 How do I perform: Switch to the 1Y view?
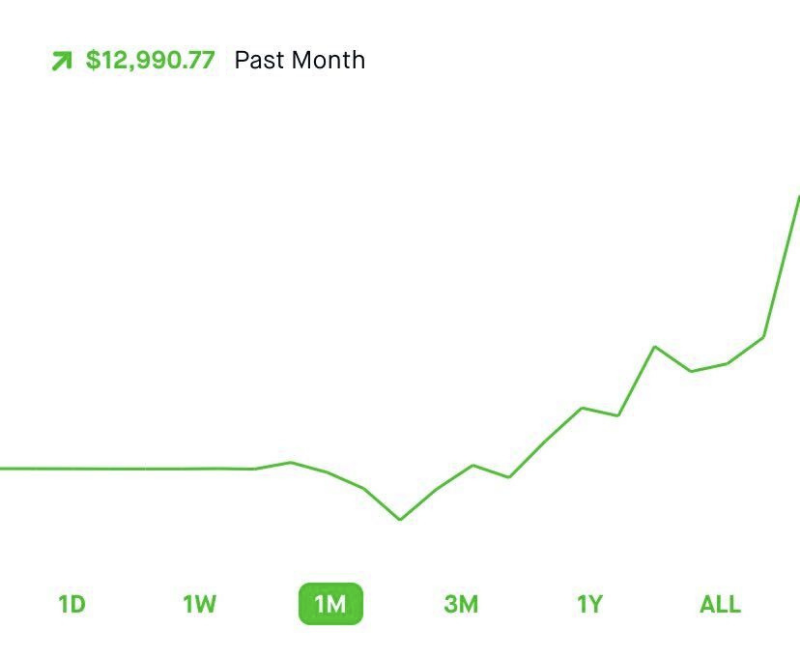pyautogui.click(x=590, y=604)
